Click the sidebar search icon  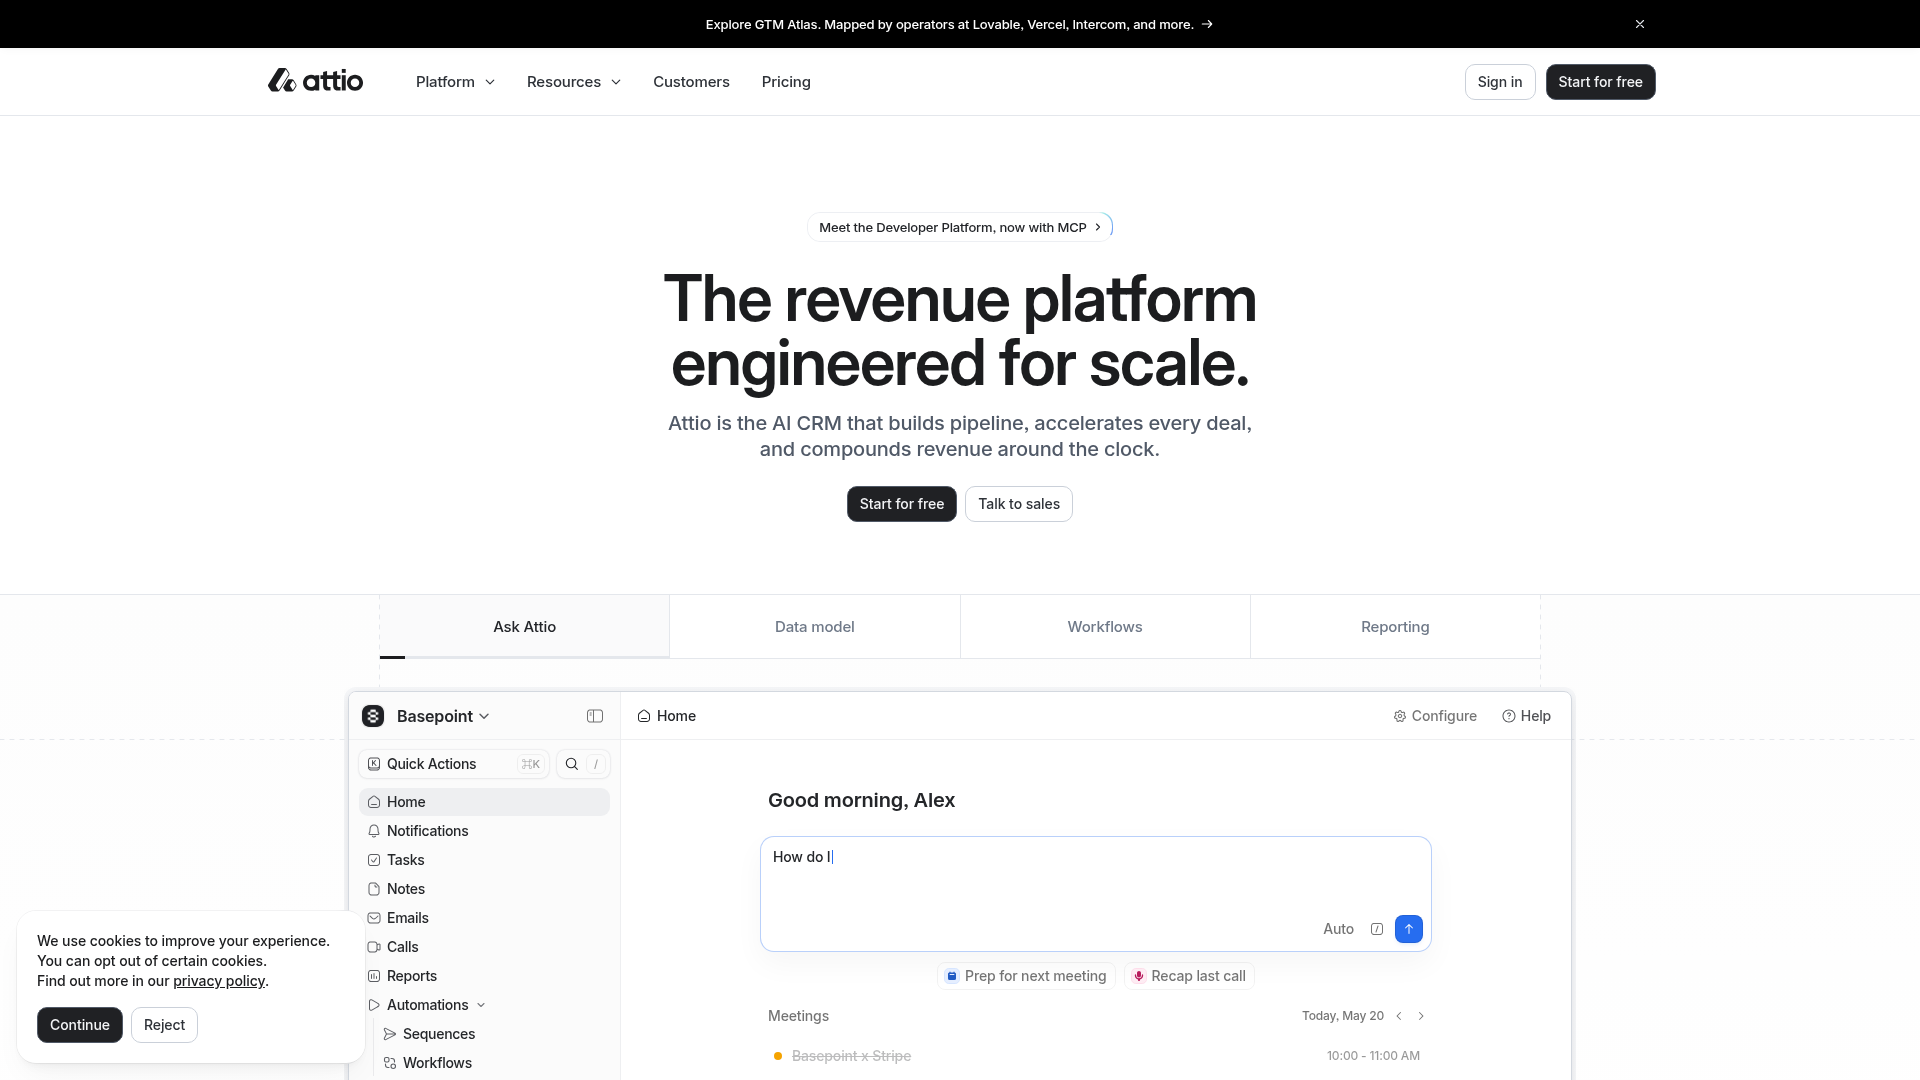pos(572,764)
